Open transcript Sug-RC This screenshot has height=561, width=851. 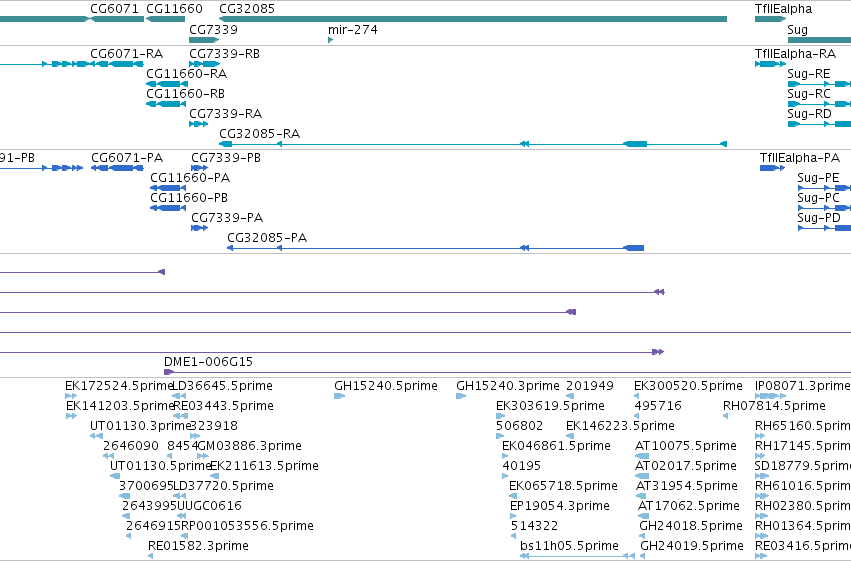[809, 94]
